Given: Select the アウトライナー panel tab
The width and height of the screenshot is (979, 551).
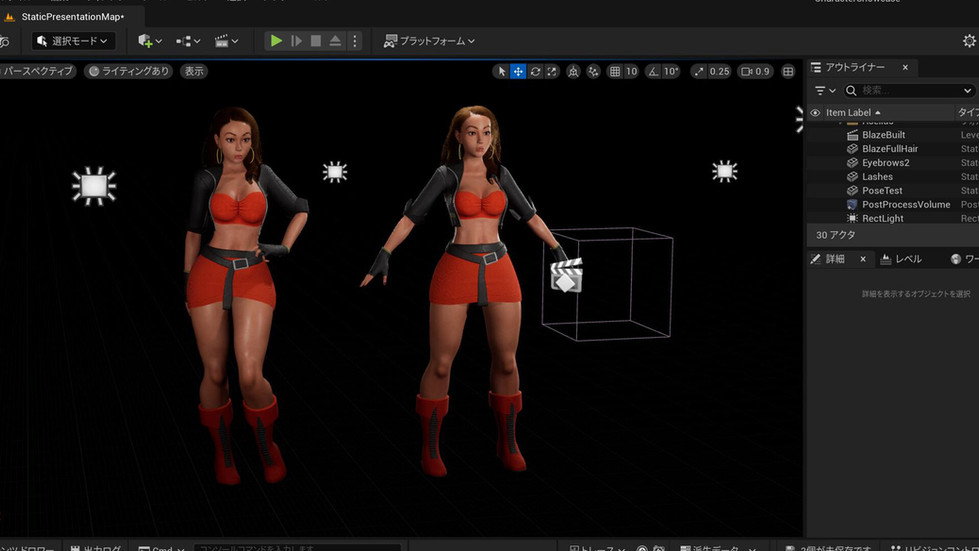Looking at the screenshot, I should point(855,67).
